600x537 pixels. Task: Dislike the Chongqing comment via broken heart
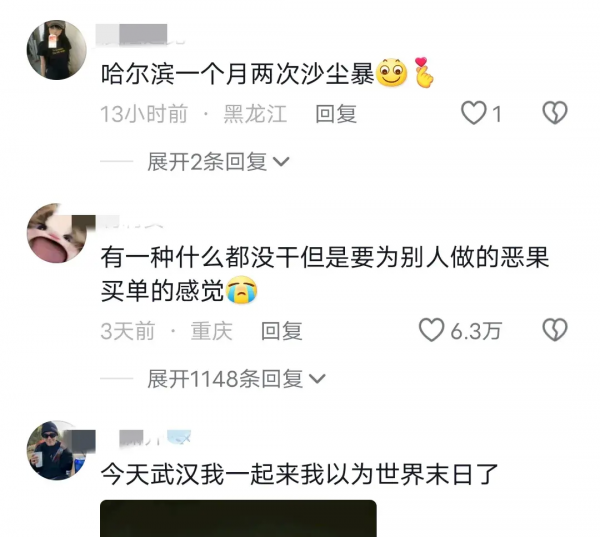point(555,330)
